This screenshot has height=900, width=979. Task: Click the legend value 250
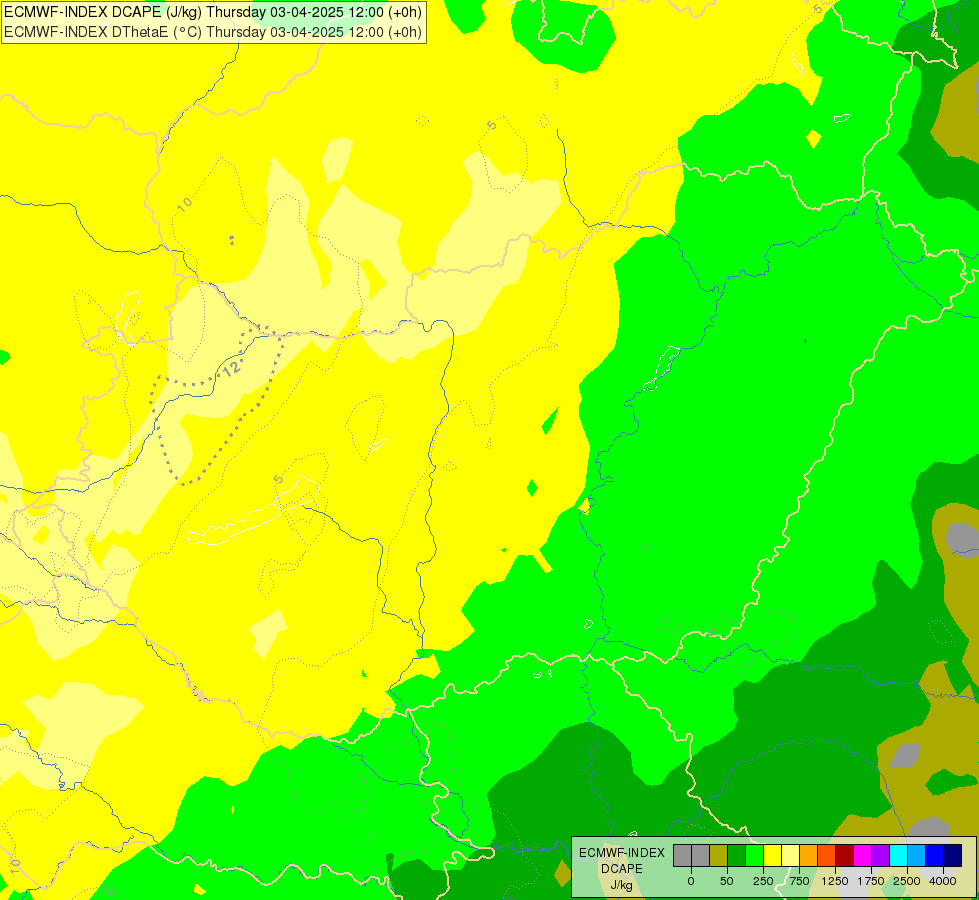[763, 881]
